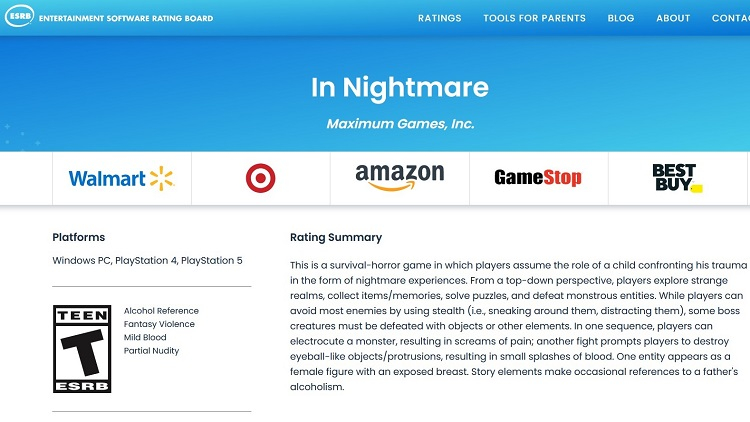750x422 pixels.
Task: Click the Partial Nudity descriptor
Action: point(153,350)
